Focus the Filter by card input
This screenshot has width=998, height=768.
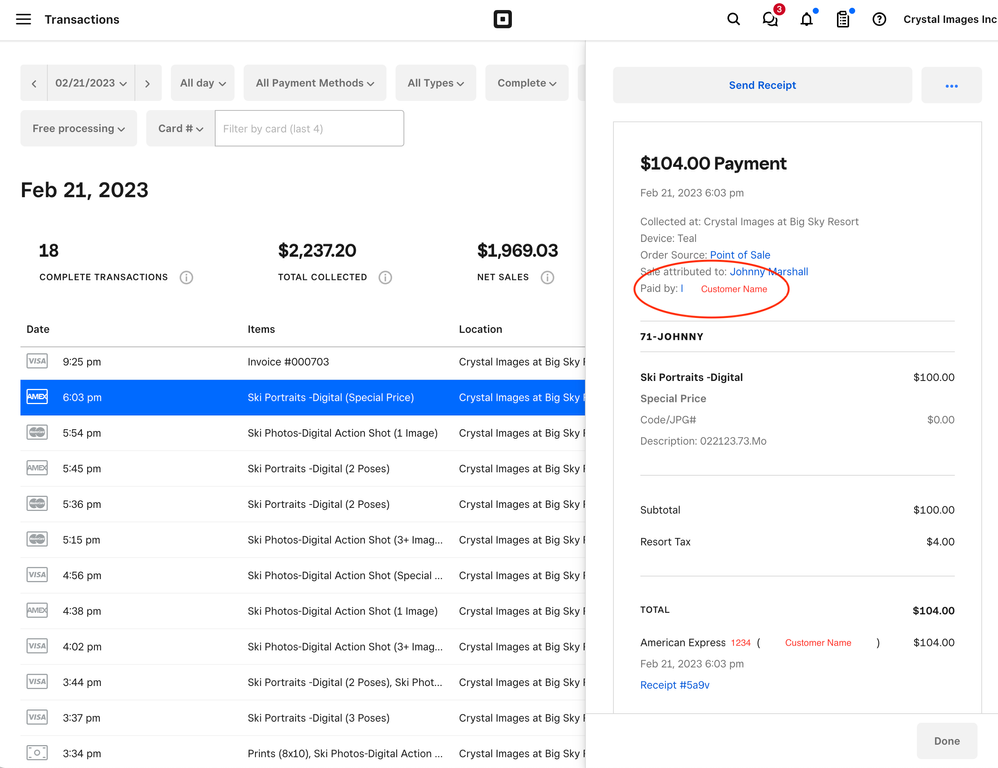point(309,129)
